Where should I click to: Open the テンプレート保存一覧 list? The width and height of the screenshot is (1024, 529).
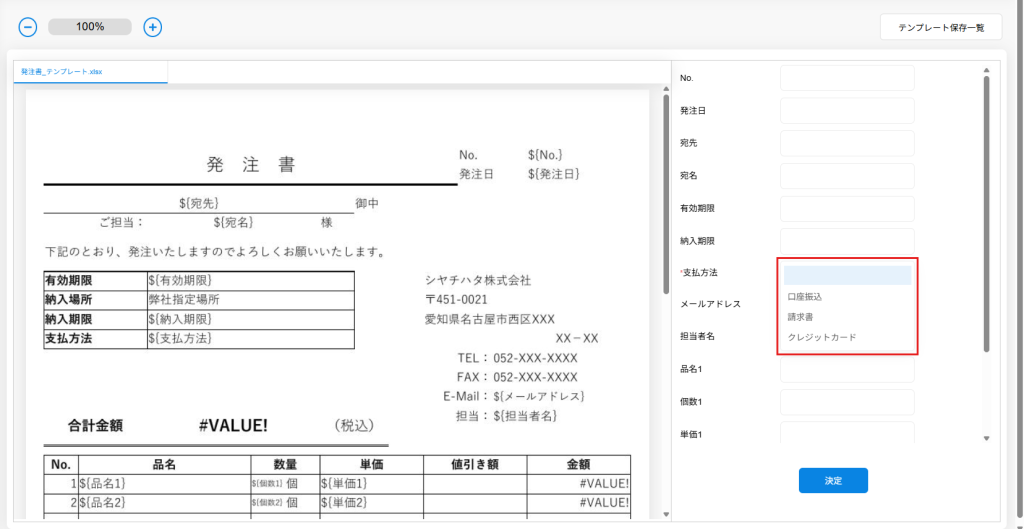point(940,27)
